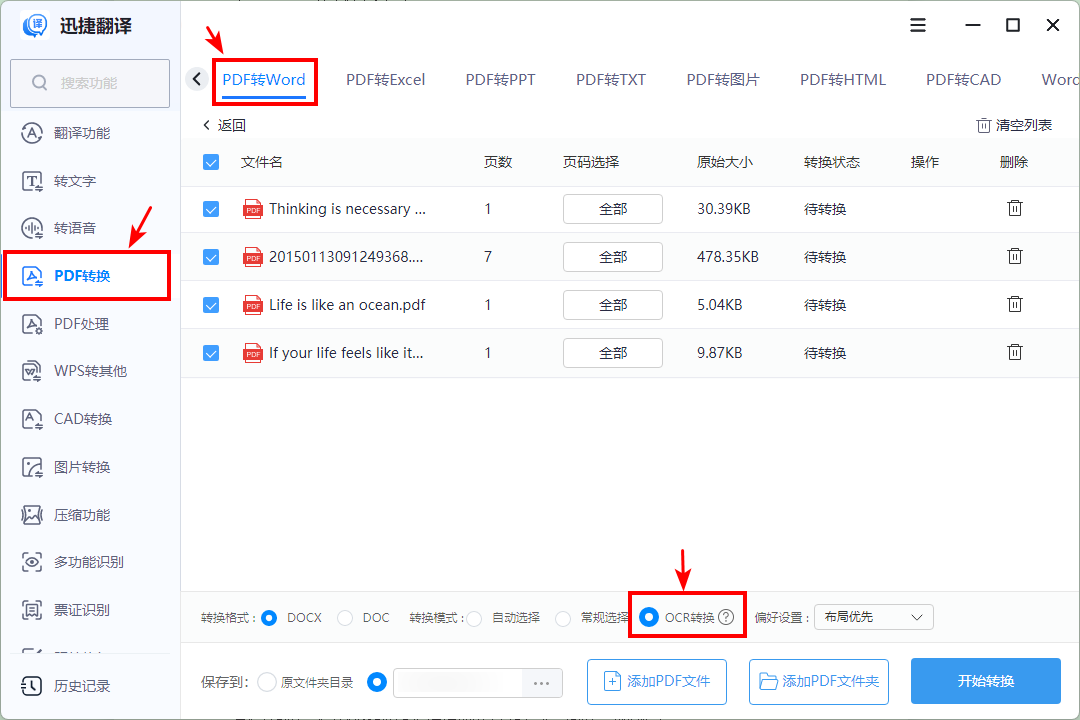Uncheck the Thinking is necessary file checkbox
Image resolution: width=1080 pixels, height=720 pixels.
[211, 209]
